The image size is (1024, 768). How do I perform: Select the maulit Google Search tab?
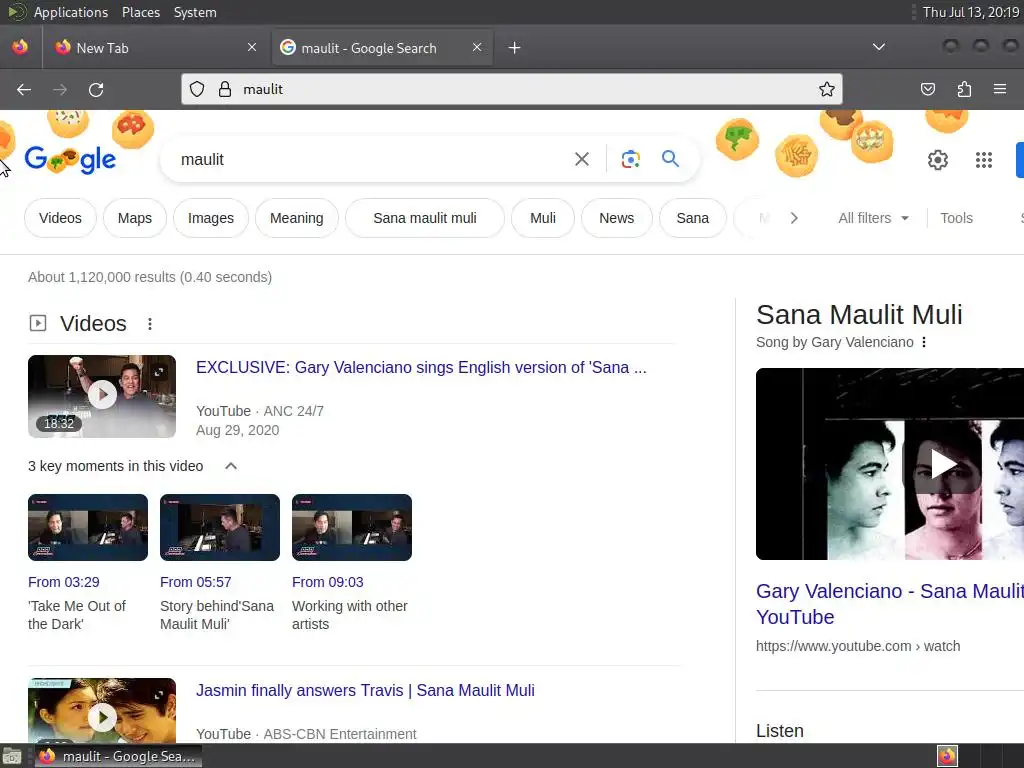382,48
